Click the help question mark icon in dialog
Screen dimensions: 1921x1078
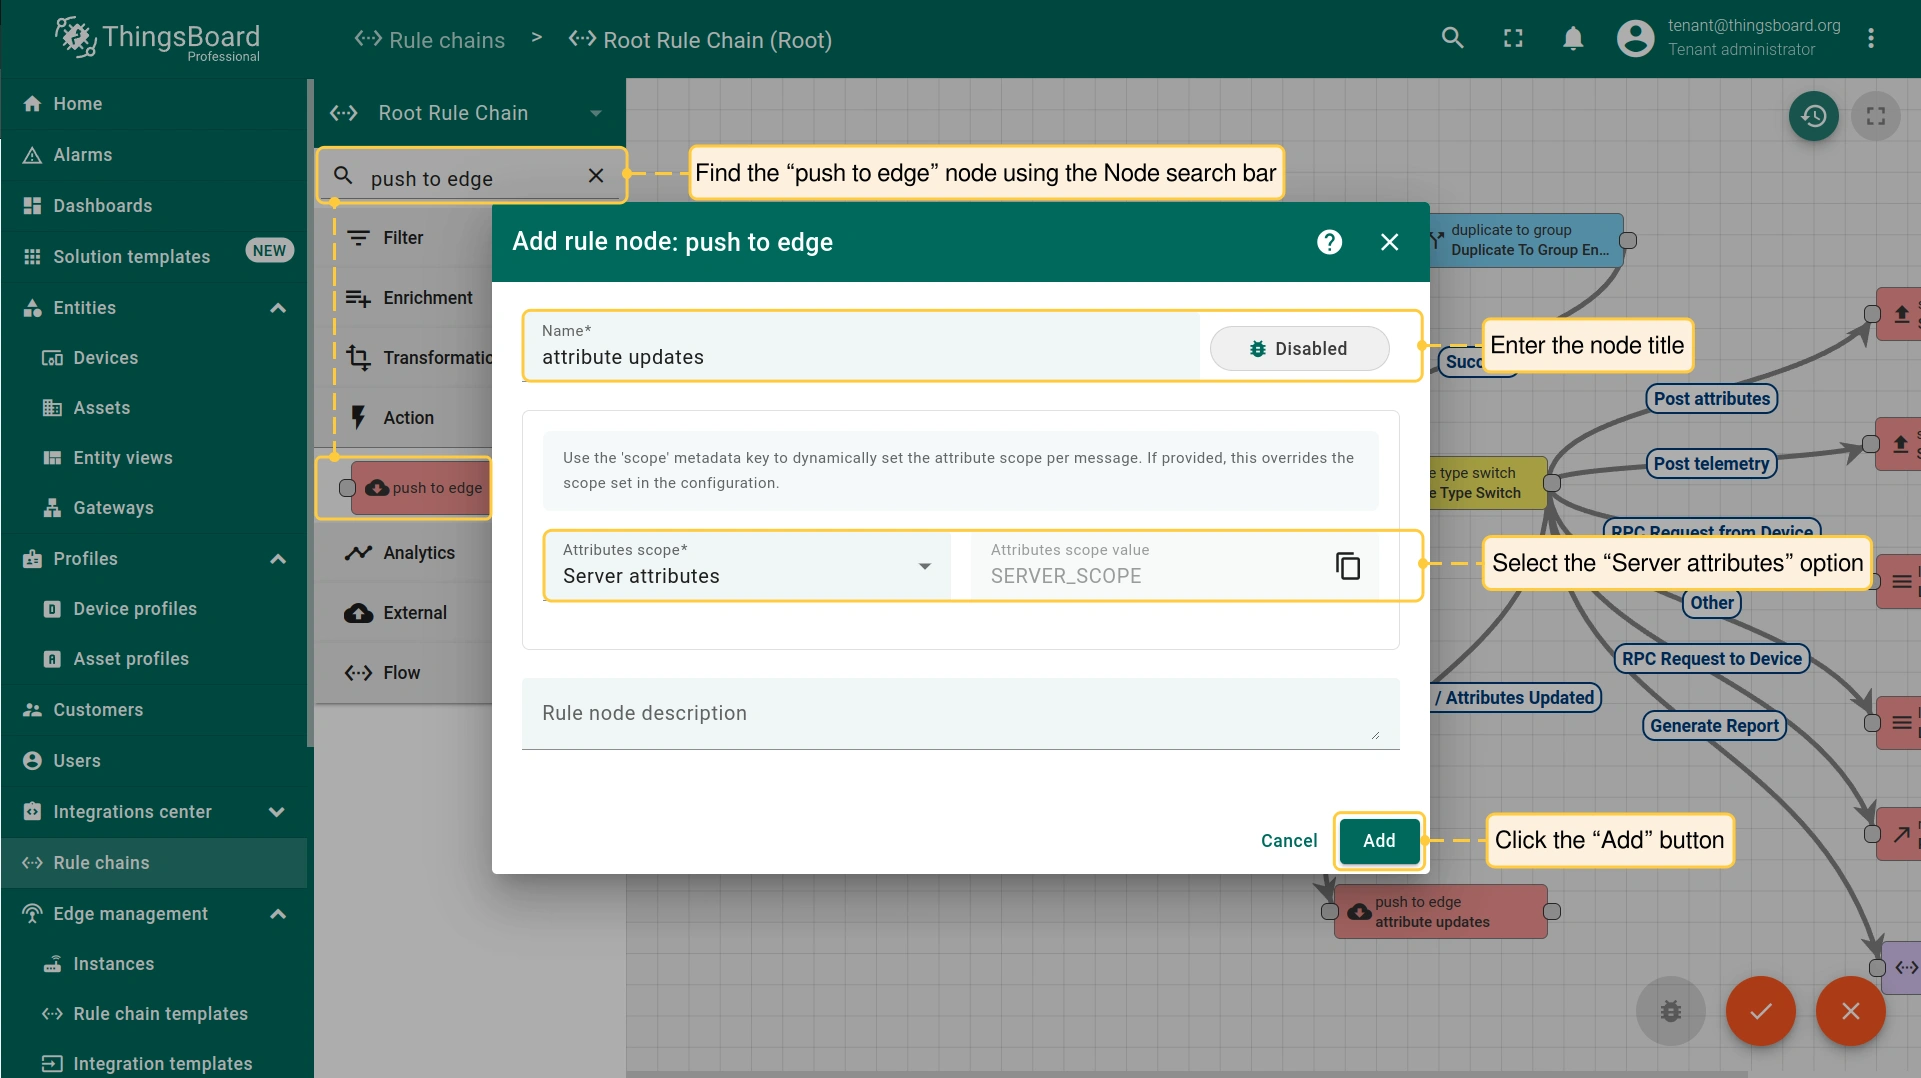(1329, 242)
